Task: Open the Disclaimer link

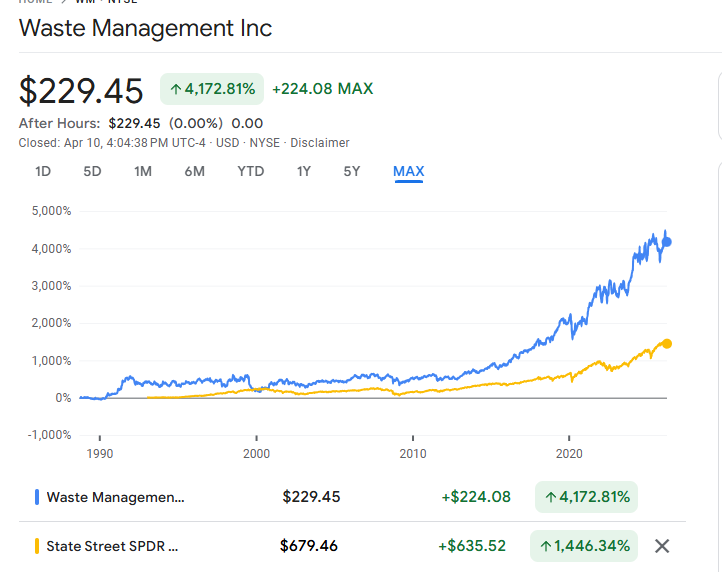Action: (320, 143)
